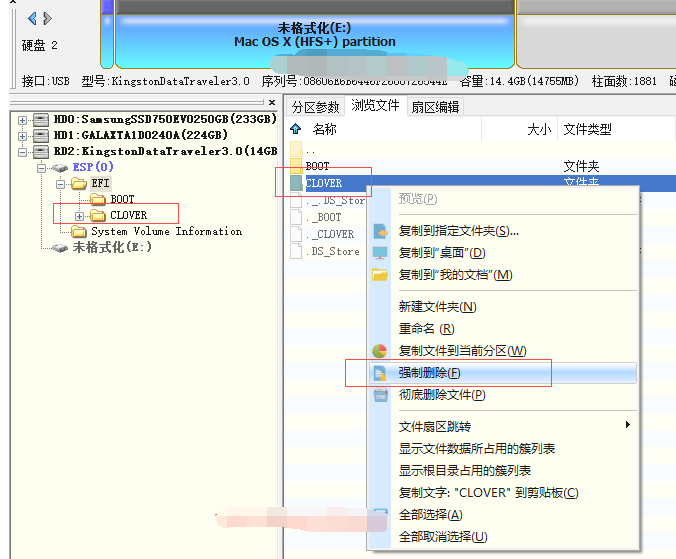Select 重命名(R) in the context menu

[x=426, y=329]
